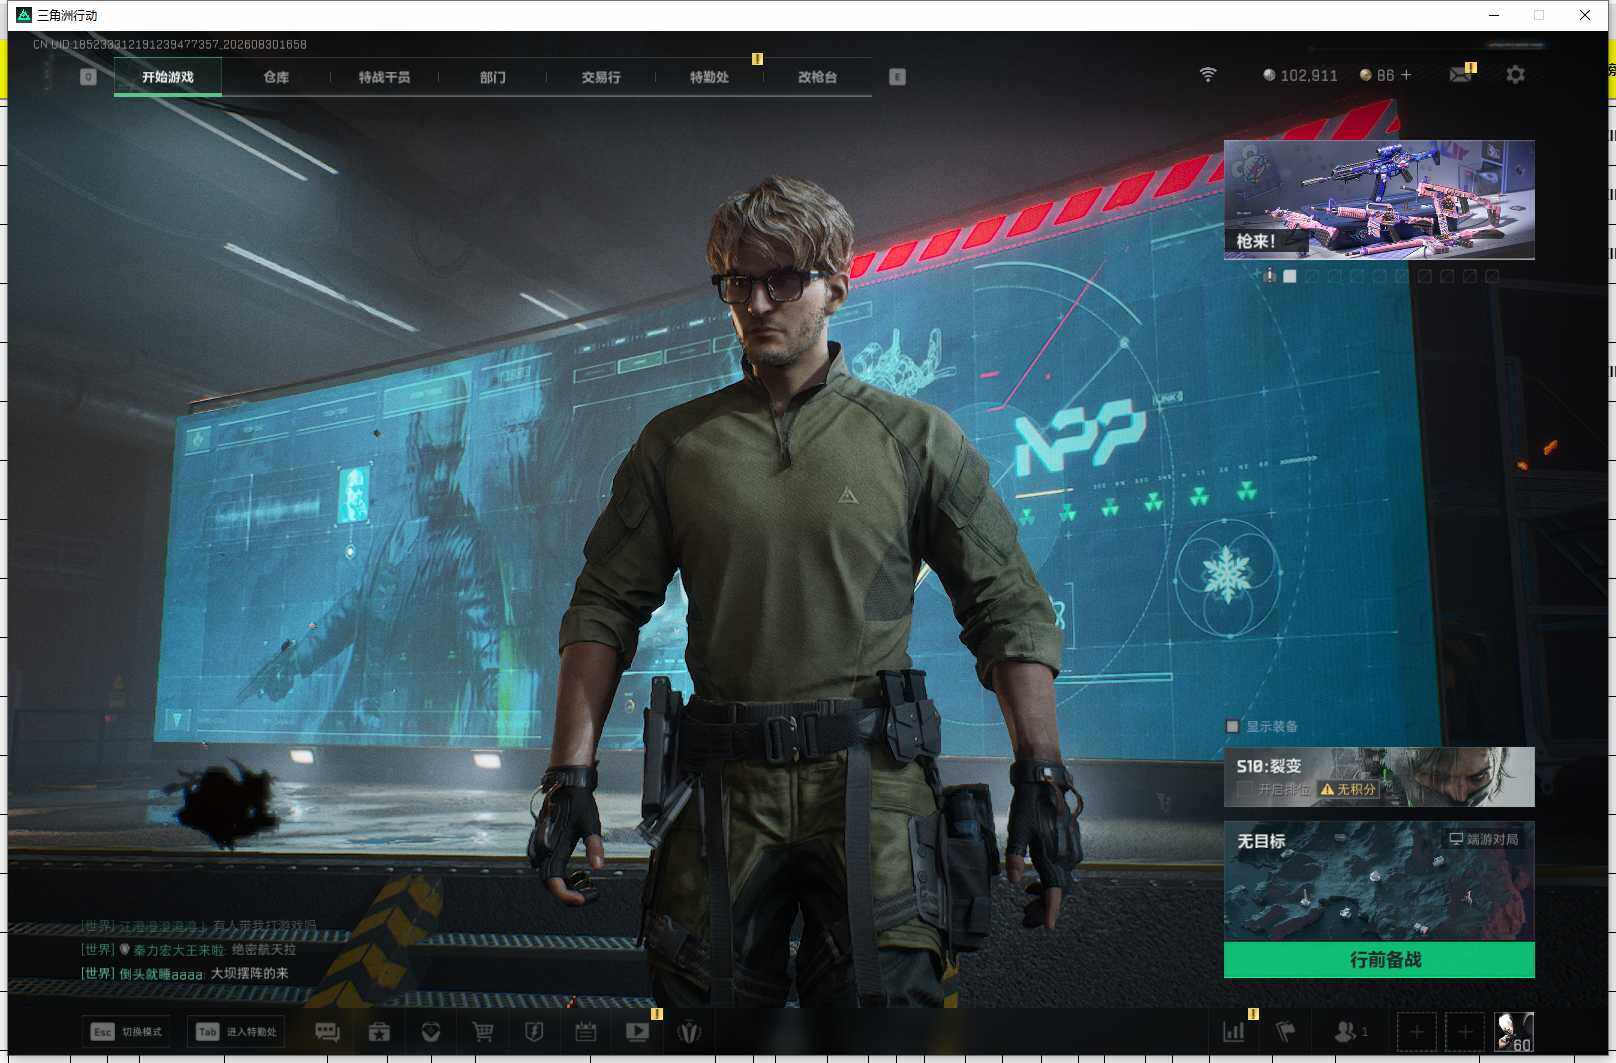This screenshot has width=1616, height=1063.
Task: Close the 三角洲行动 window
Action: point(1585,15)
